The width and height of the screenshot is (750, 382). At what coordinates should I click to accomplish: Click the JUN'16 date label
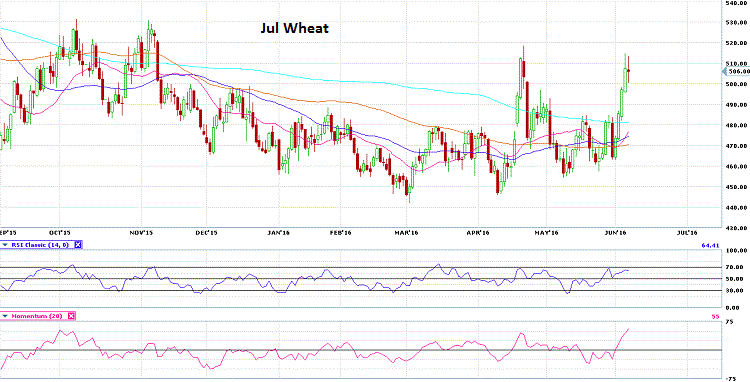tap(616, 232)
